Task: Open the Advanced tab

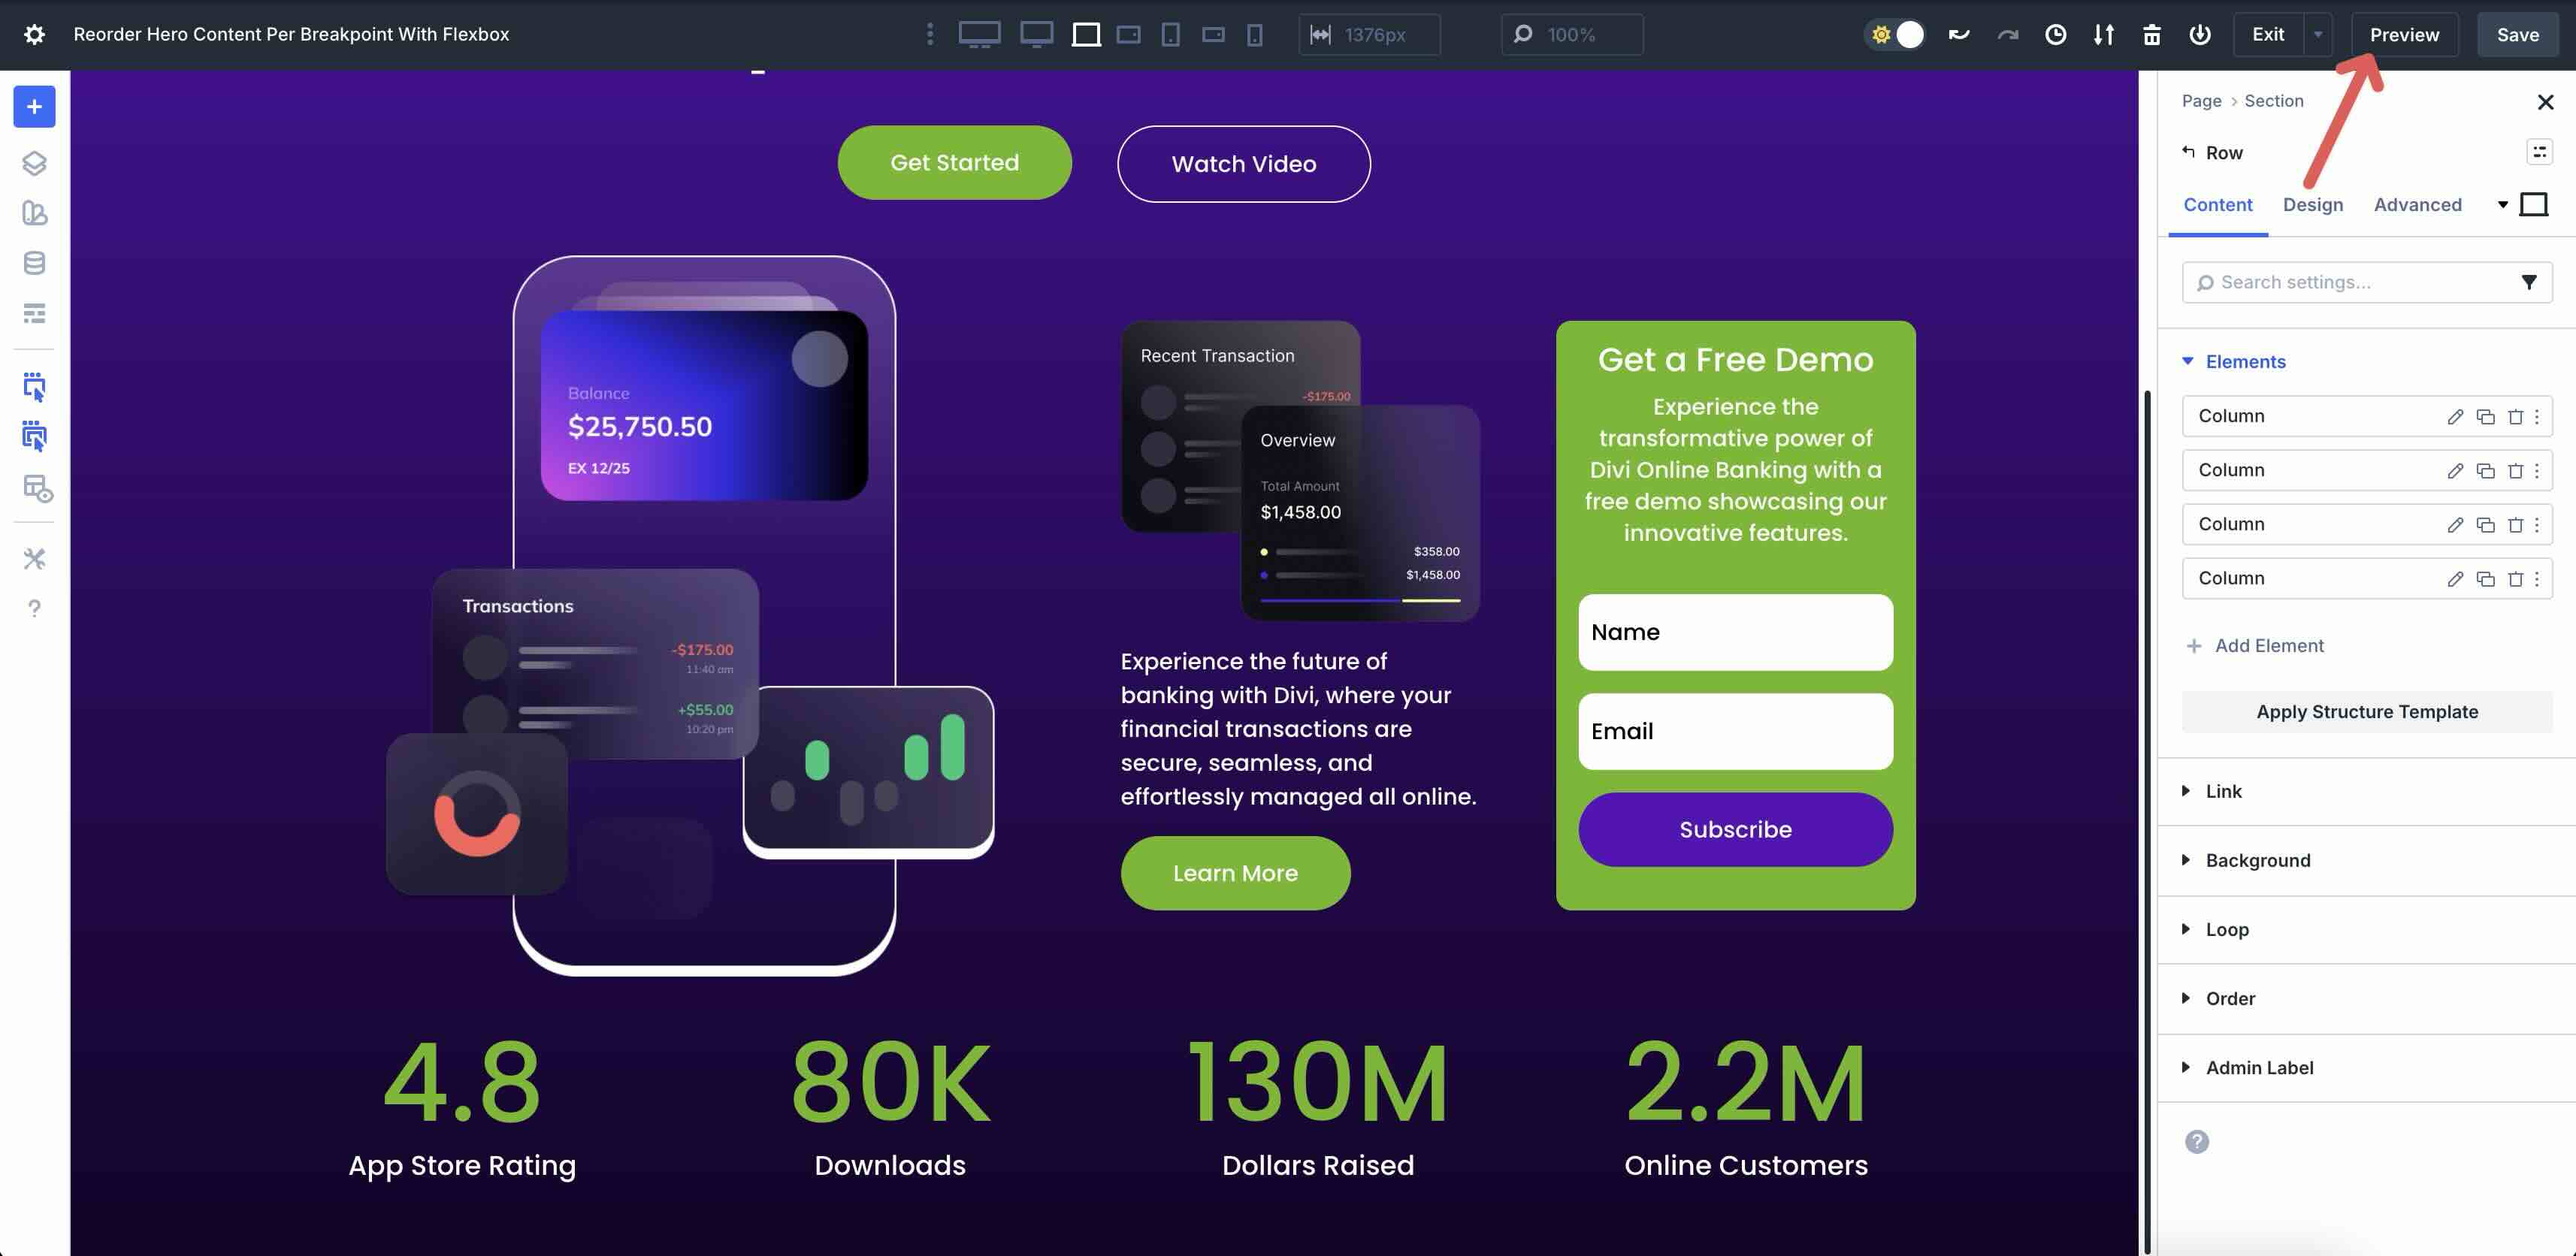Action: (x=2418, y=204)
